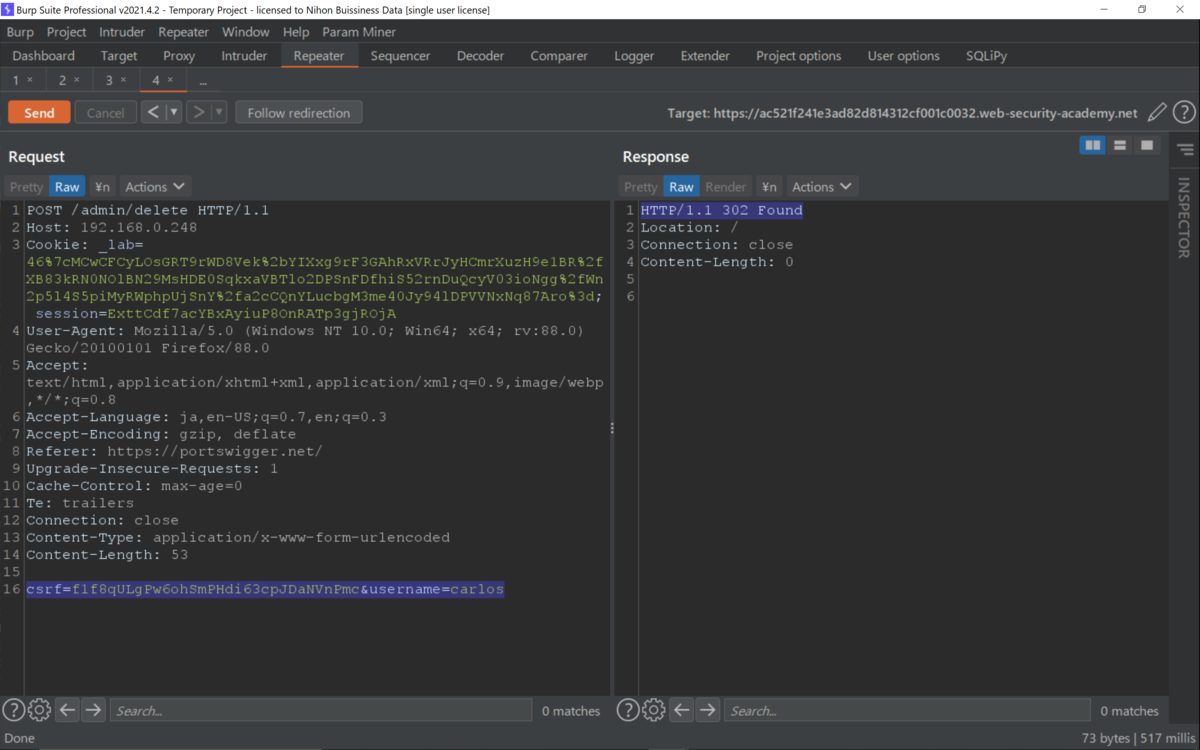Switch request view to Raw
Image resolution: width=1200 pixels, height=750 pixels.
point(67,187)
